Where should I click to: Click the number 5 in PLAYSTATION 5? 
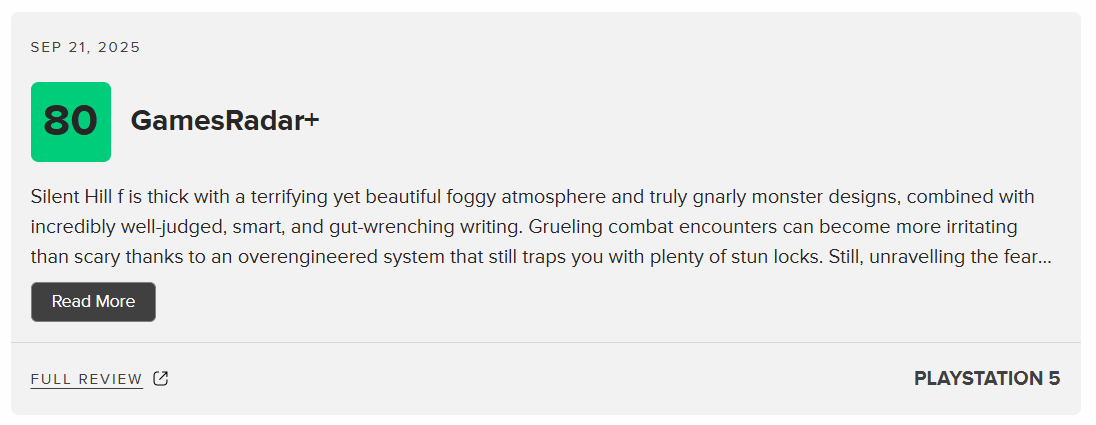(1054, 379)
